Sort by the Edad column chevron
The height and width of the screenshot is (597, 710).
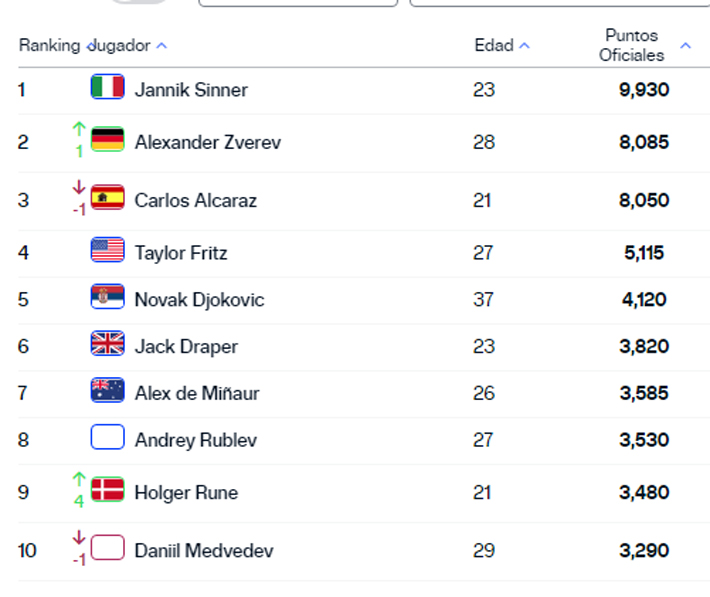point(525,46)
